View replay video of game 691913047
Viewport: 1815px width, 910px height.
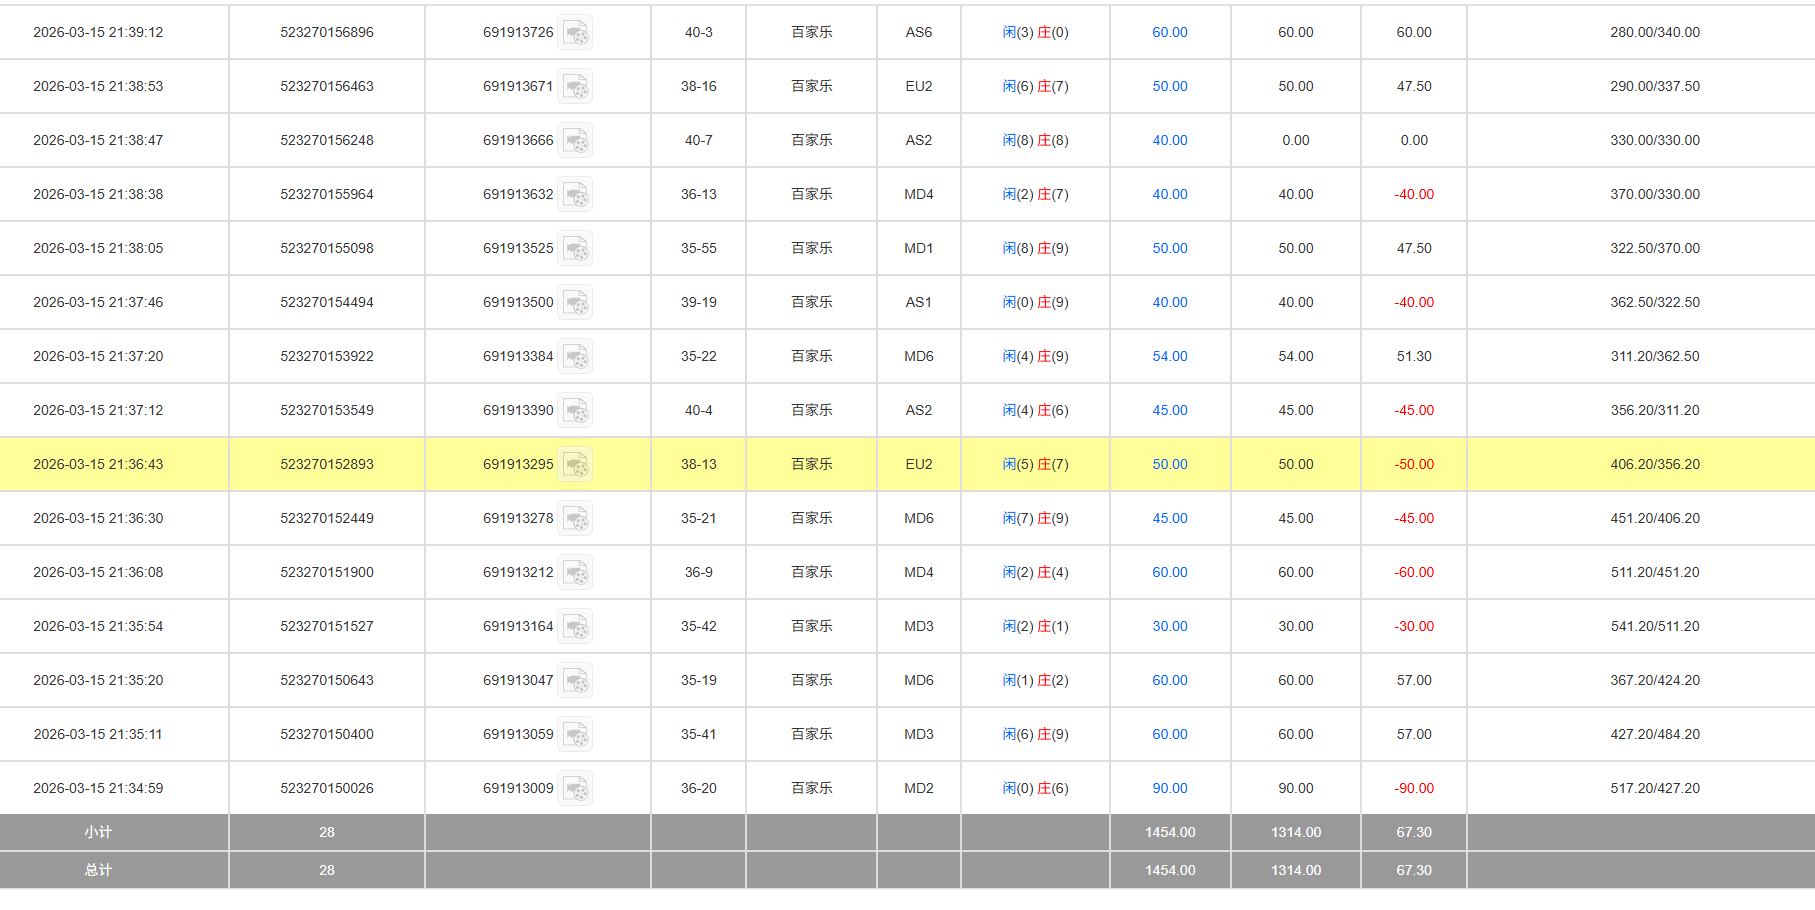tap(575, 681)
